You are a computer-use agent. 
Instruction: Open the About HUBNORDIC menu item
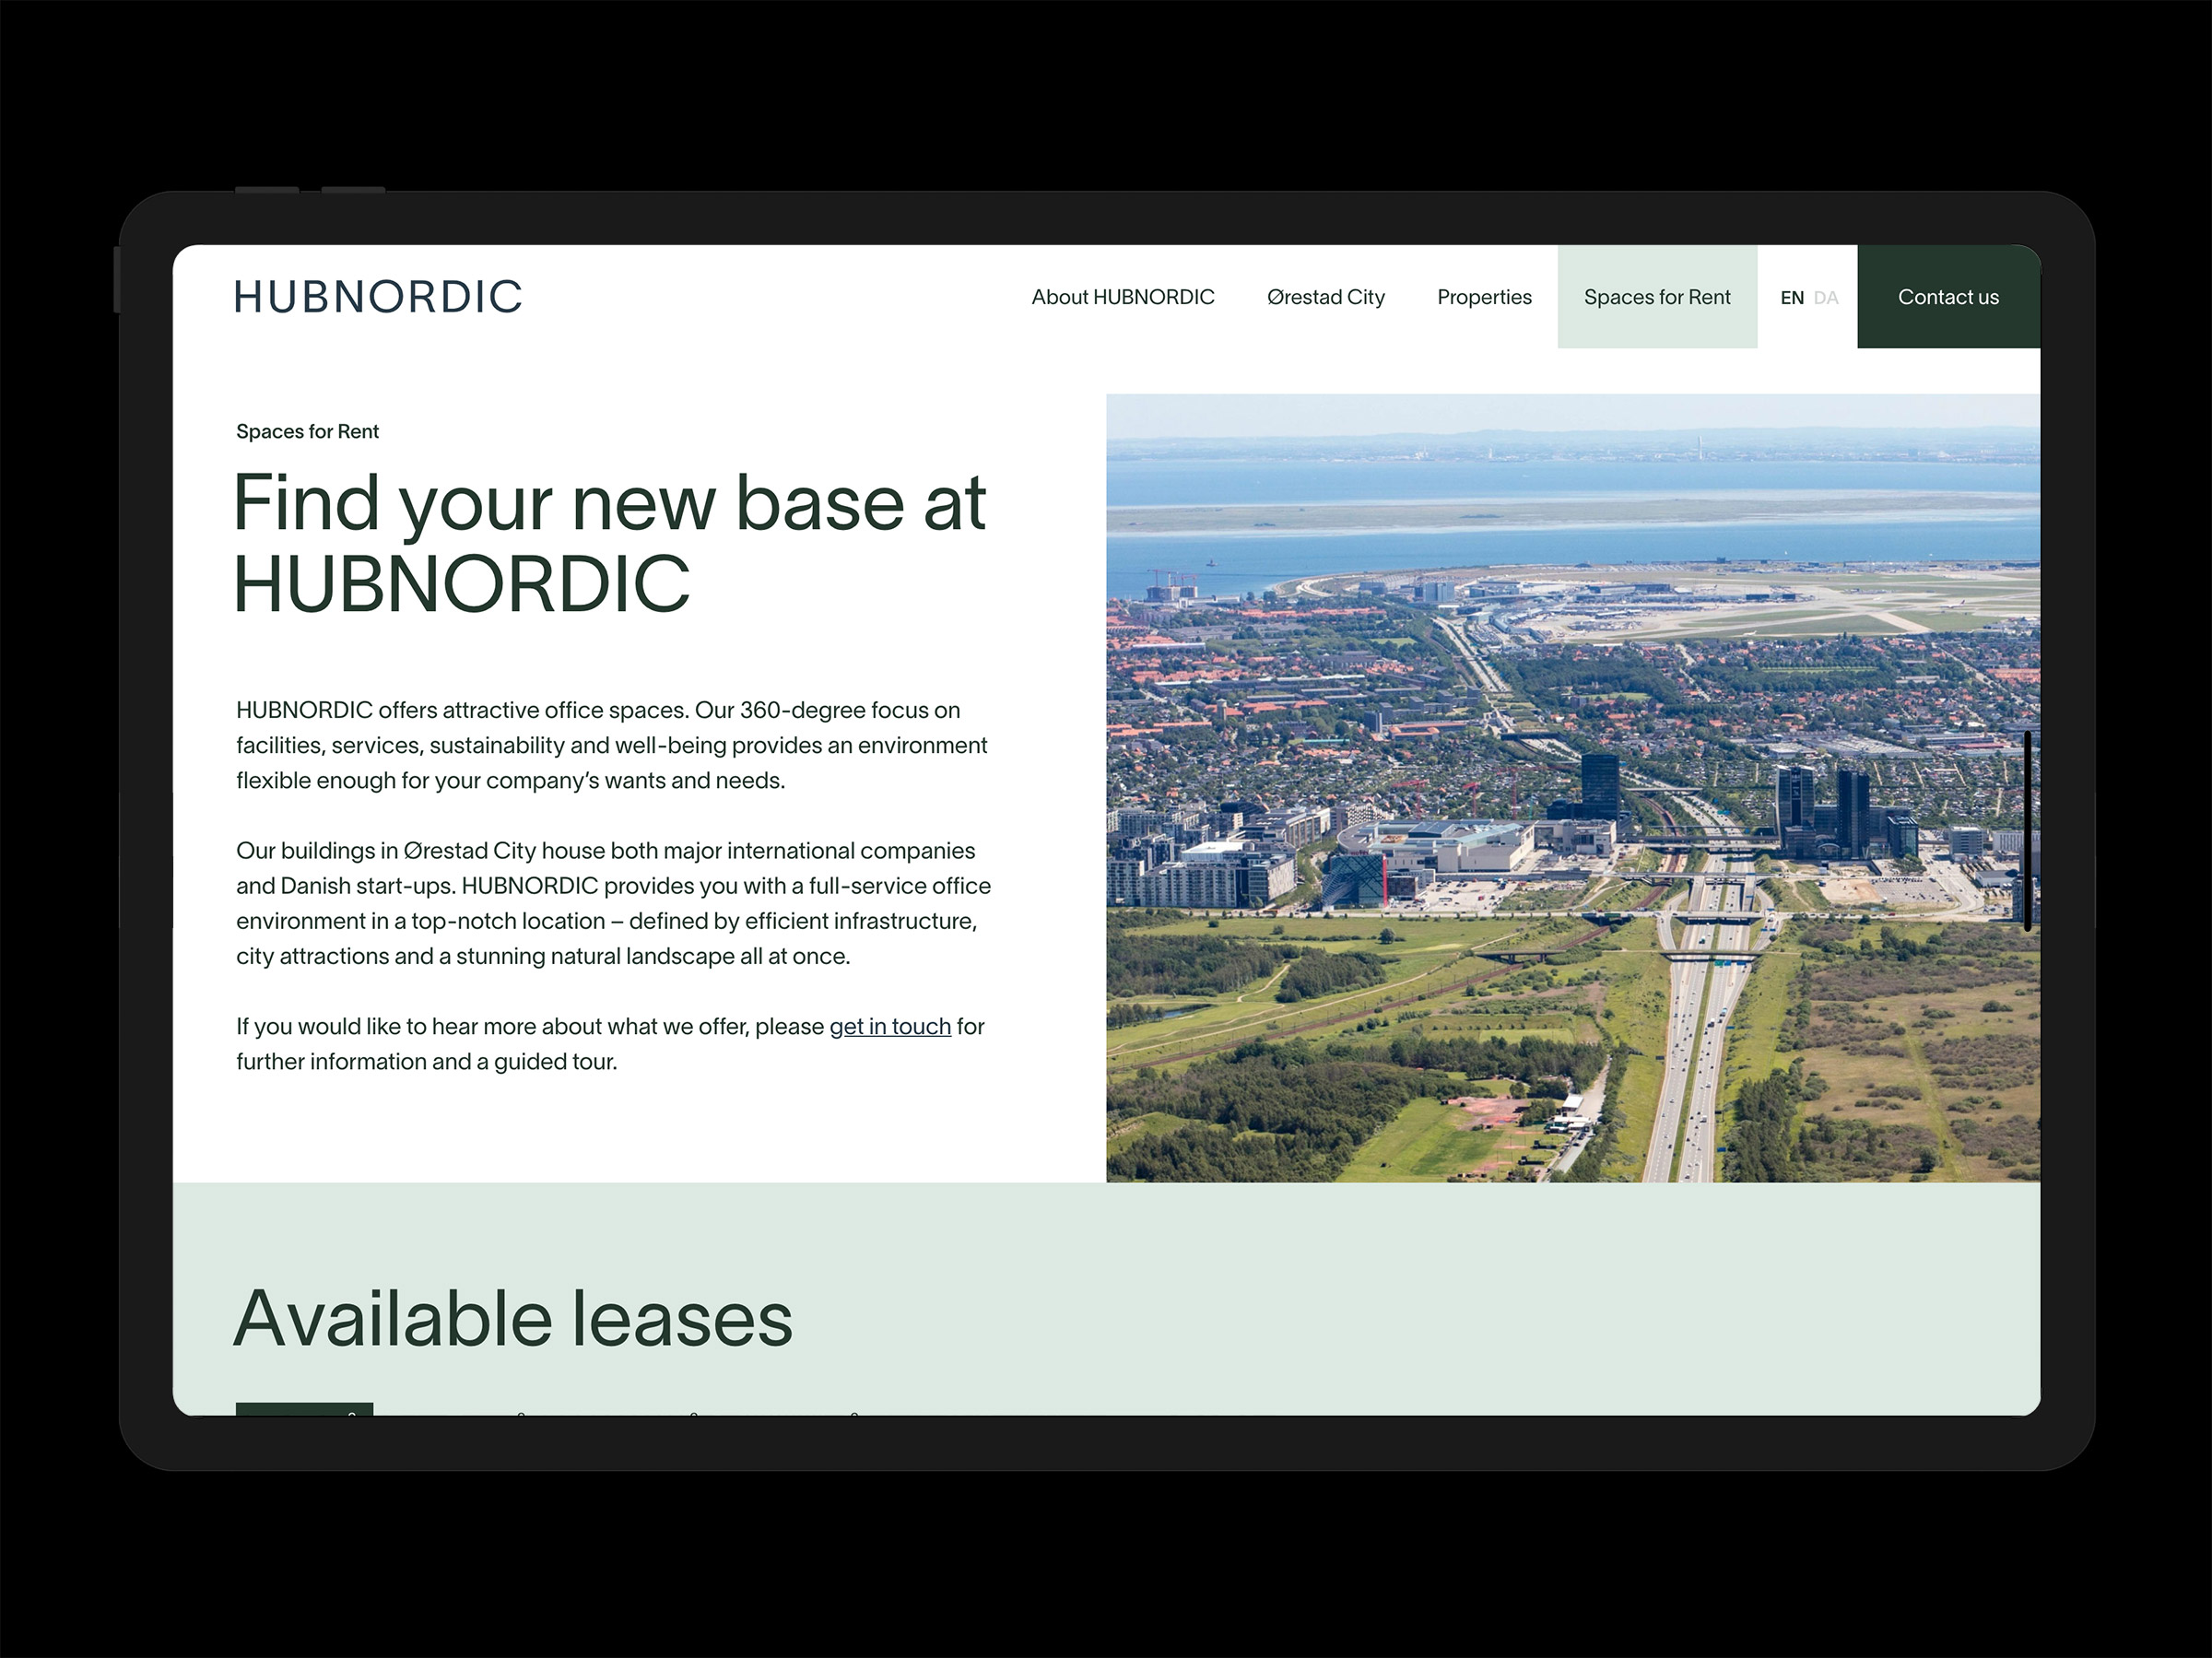pos(1123,297)
